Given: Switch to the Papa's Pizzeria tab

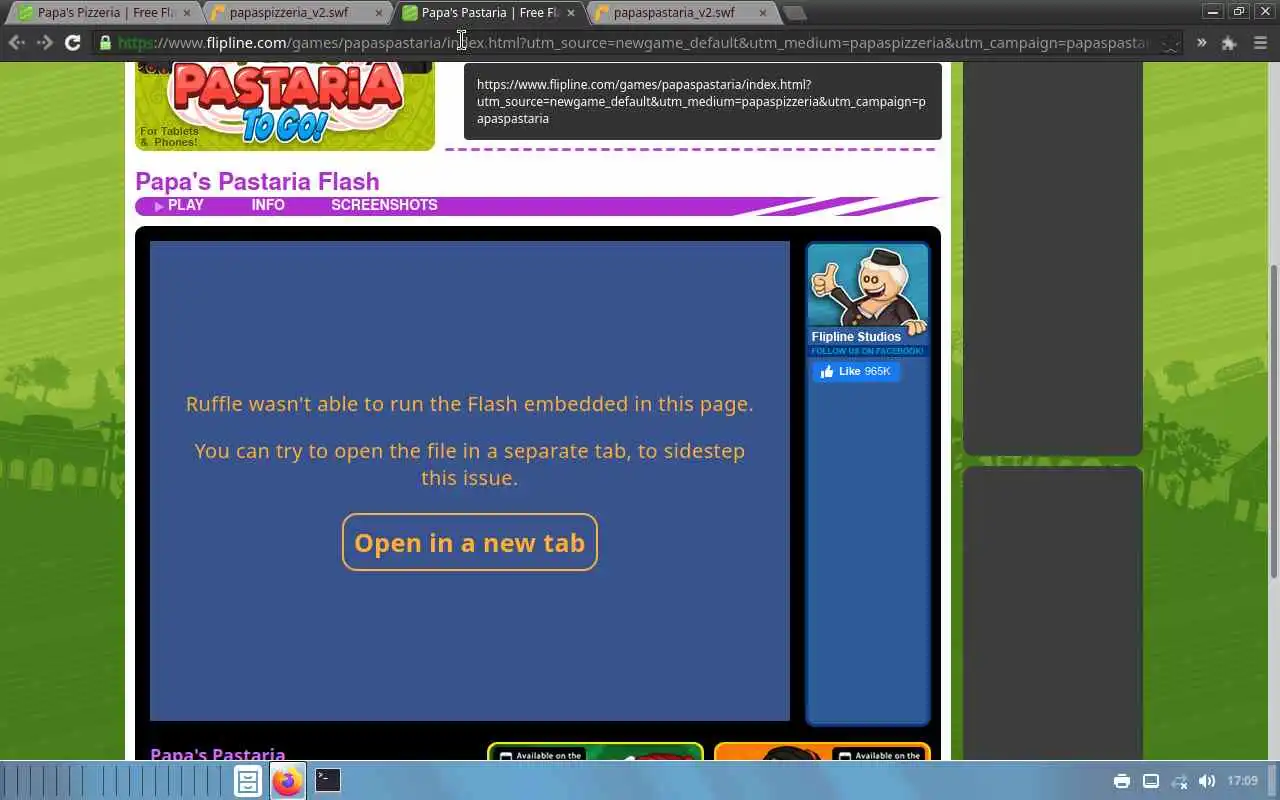Looking at the screenshot, I should tap(105, 13).
